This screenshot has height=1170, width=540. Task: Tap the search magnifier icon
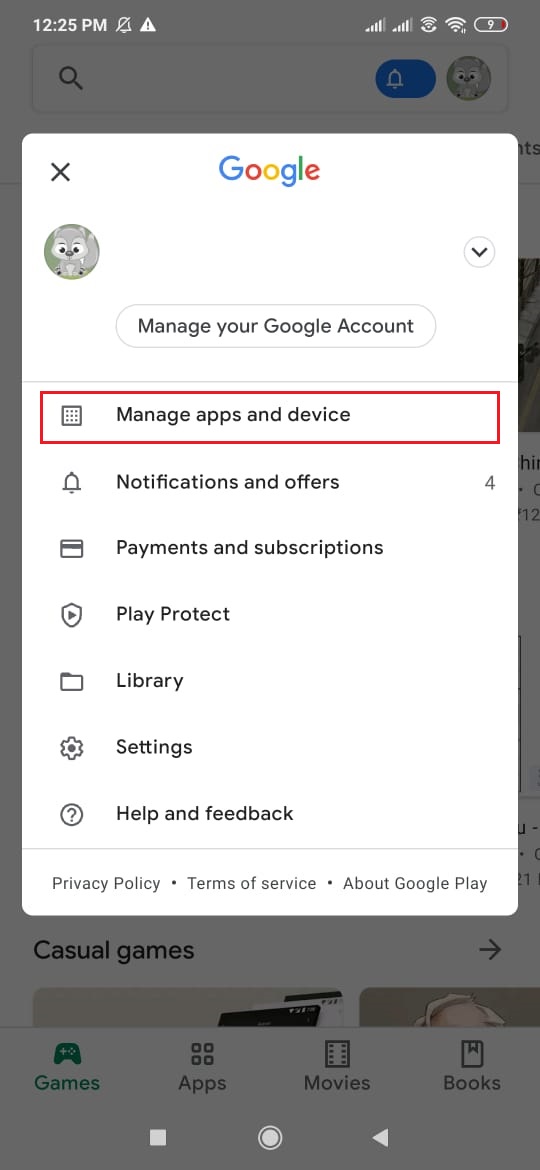[x=71, y=78]
